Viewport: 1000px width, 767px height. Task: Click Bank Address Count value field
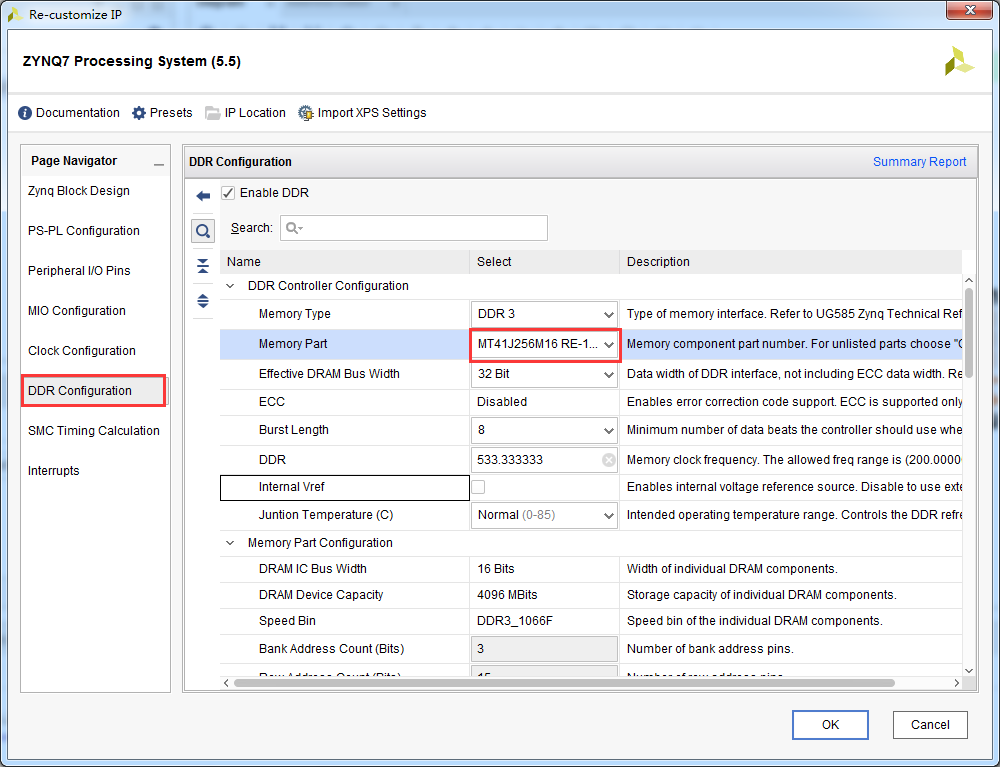pos(544,649)
